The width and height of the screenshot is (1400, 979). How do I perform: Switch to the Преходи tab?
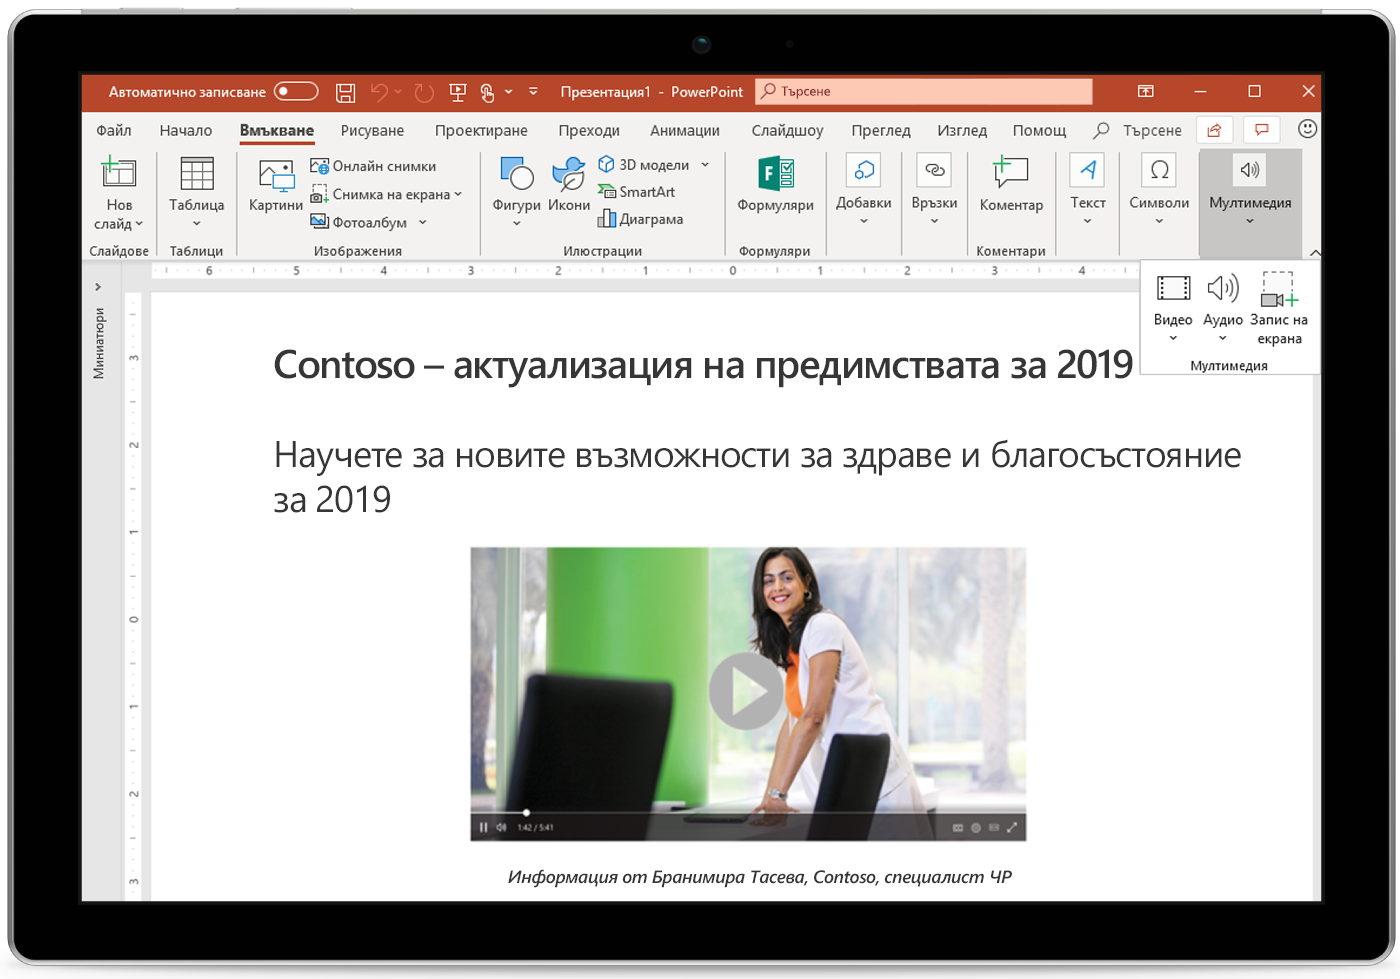tap(589, 130)
